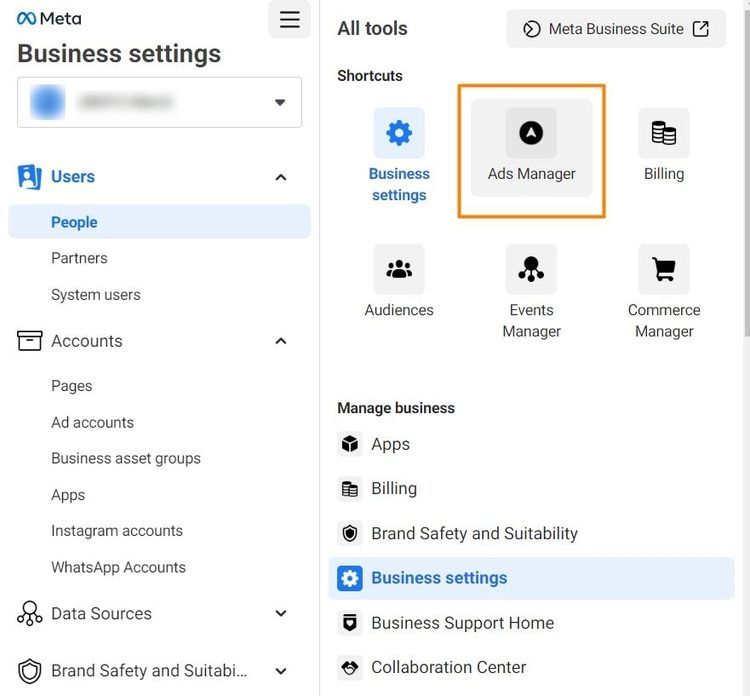Click the Data Sources icon
750x696 pixels.
pyautogui.click(x=30, y=614)
